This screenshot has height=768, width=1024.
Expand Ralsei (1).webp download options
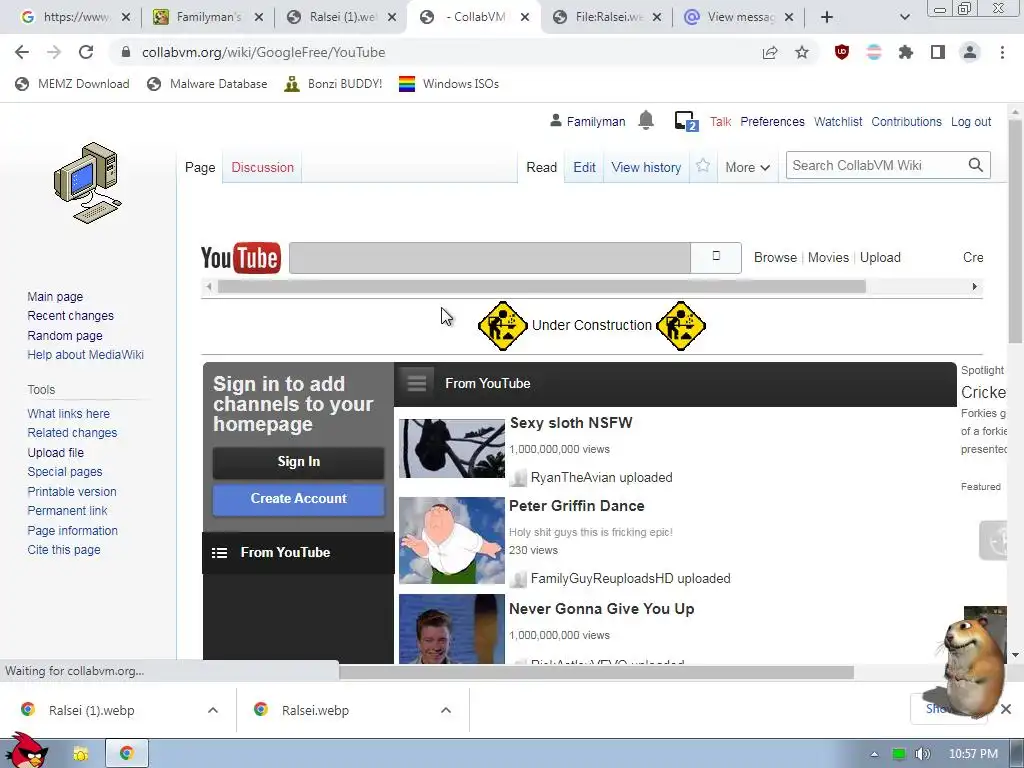pyautogui.click(x=213, y=710)
